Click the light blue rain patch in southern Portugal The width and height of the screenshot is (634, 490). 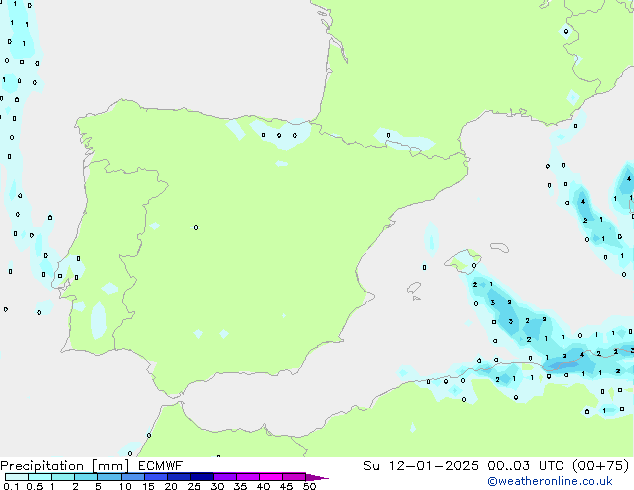click(98, 318)
